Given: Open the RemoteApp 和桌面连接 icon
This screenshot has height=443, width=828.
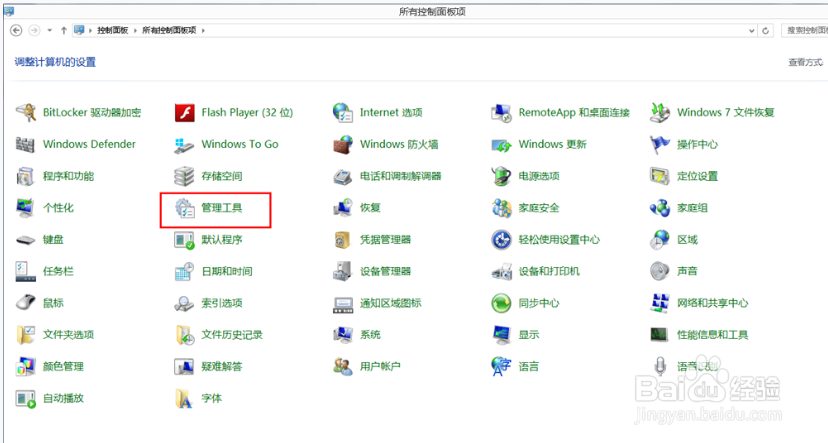Looking at the screenshot, I should click(x=501, y=112).
